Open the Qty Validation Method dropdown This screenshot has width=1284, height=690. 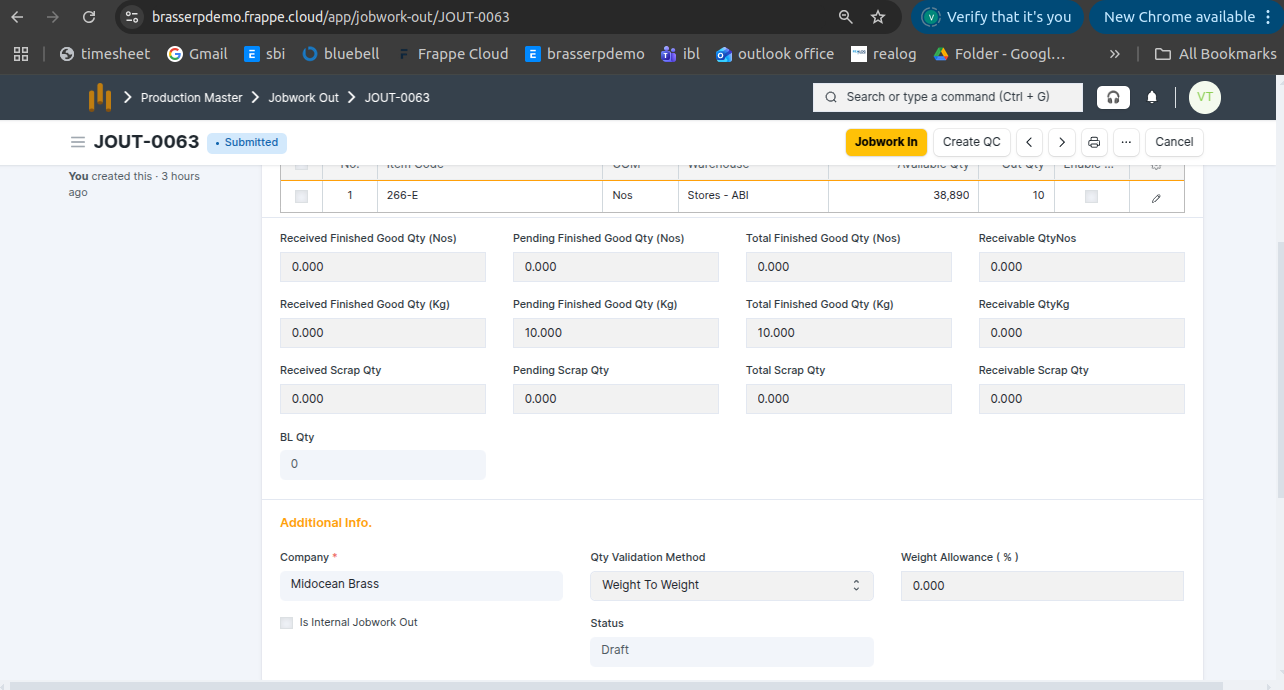pos(732,585)
